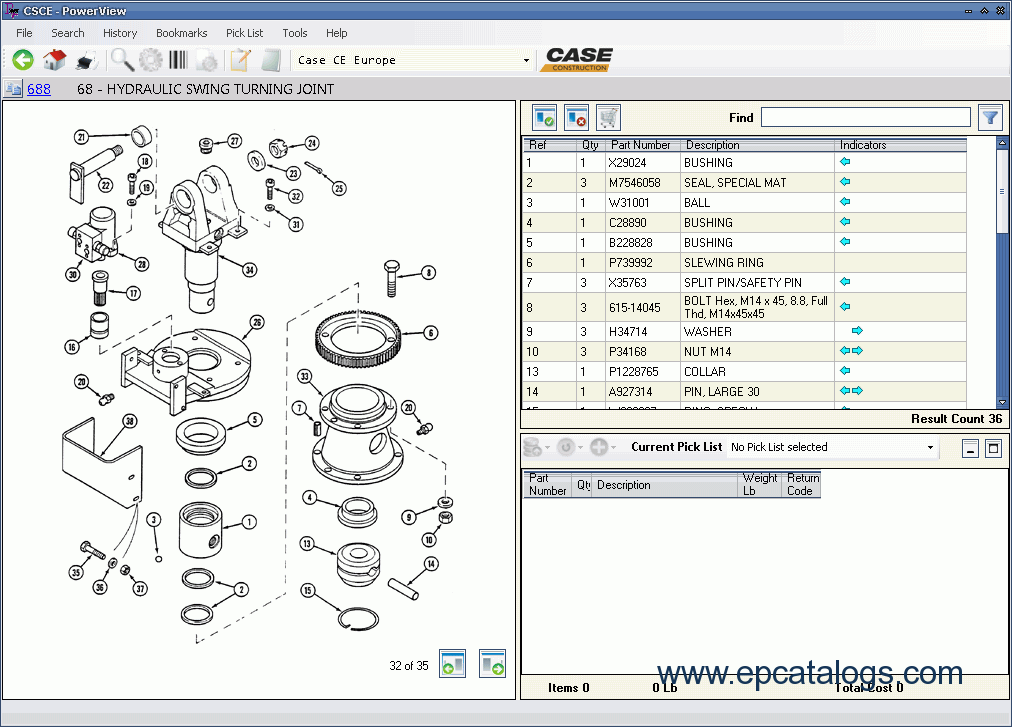Apply the filter funnel icon
Viewport: 1012px width, 727px height.
click(x=990, y=117)
